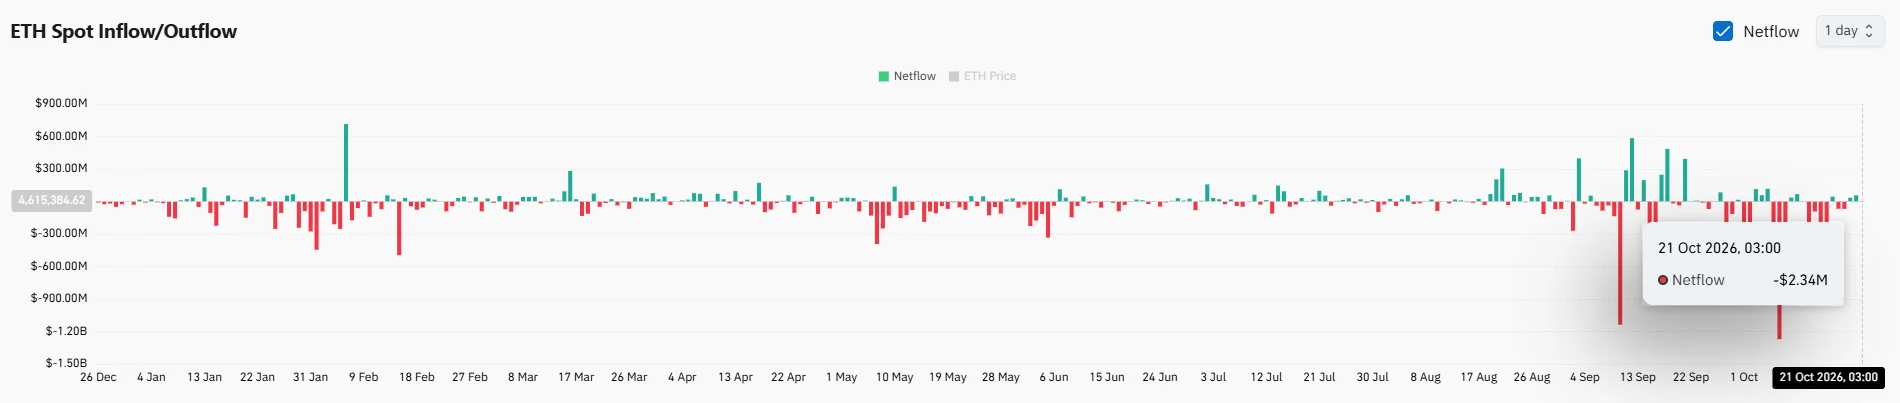
Task: Click the tooltip Netflow -$2.34M value
Action: click(x=1800, y=280)
